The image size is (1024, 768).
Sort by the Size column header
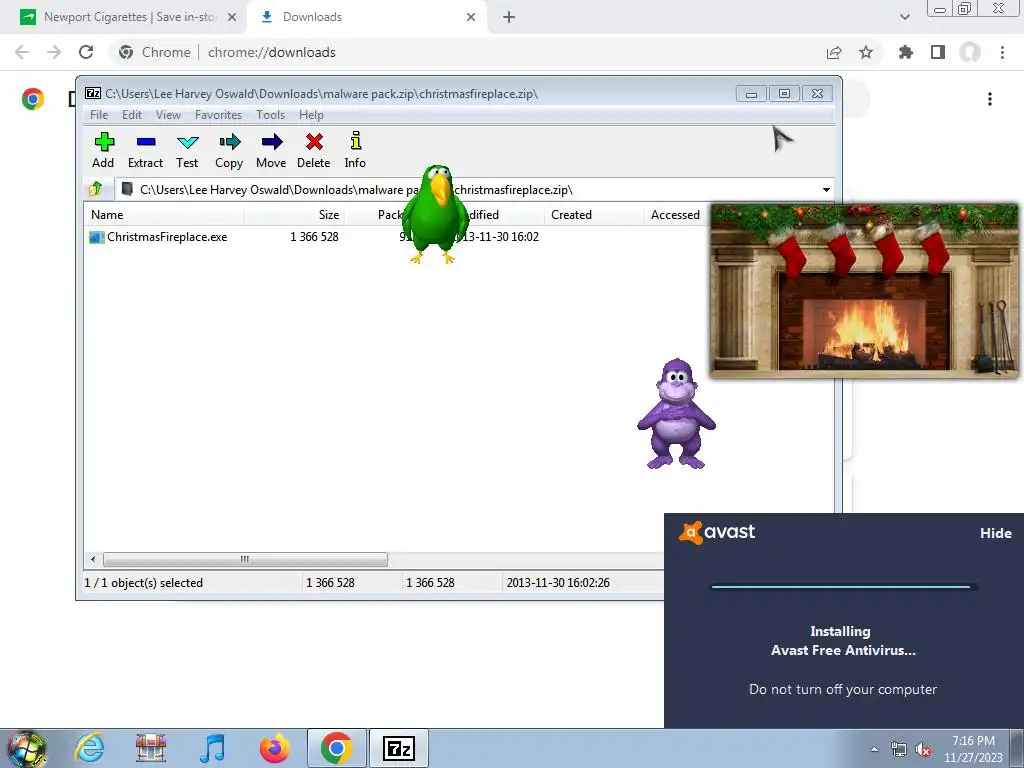[x=294, y=215]
